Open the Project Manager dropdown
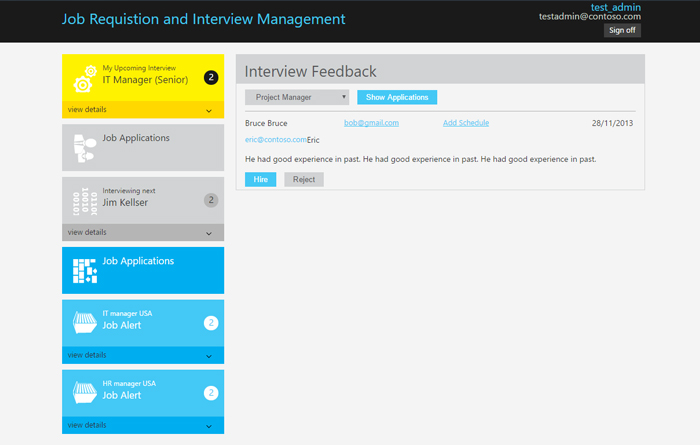 (297, 97)
